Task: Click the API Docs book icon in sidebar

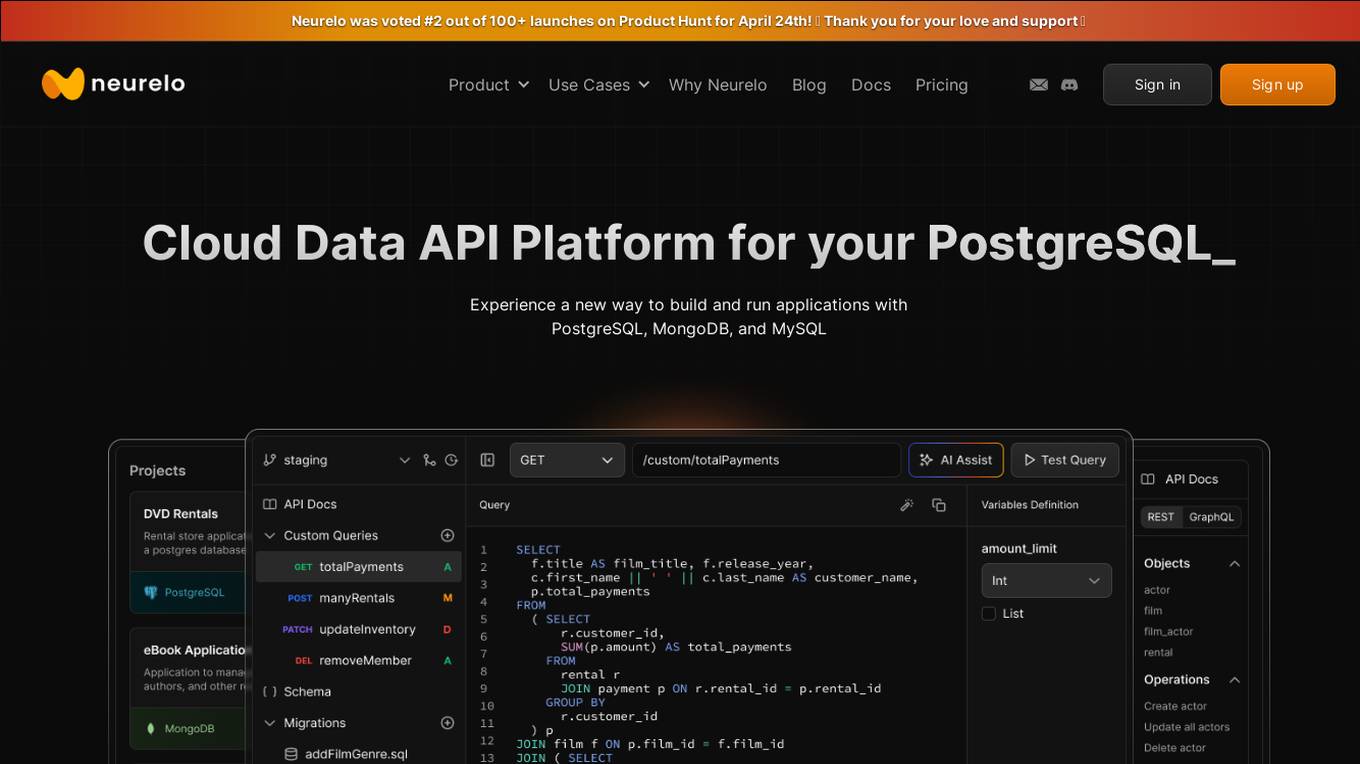Action: pyautogui.click(x=270, y=504)
